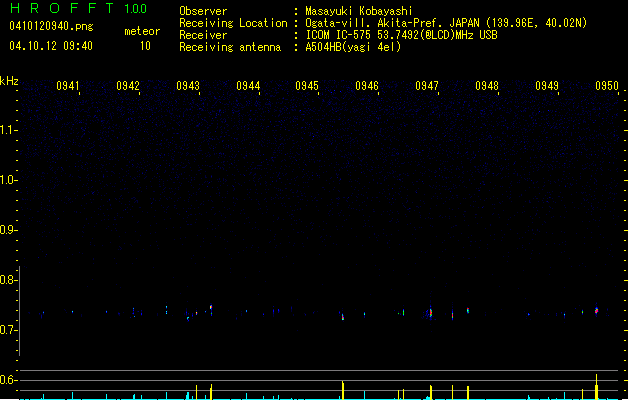Click the 1.1 kHz axis label

point(8,130)
